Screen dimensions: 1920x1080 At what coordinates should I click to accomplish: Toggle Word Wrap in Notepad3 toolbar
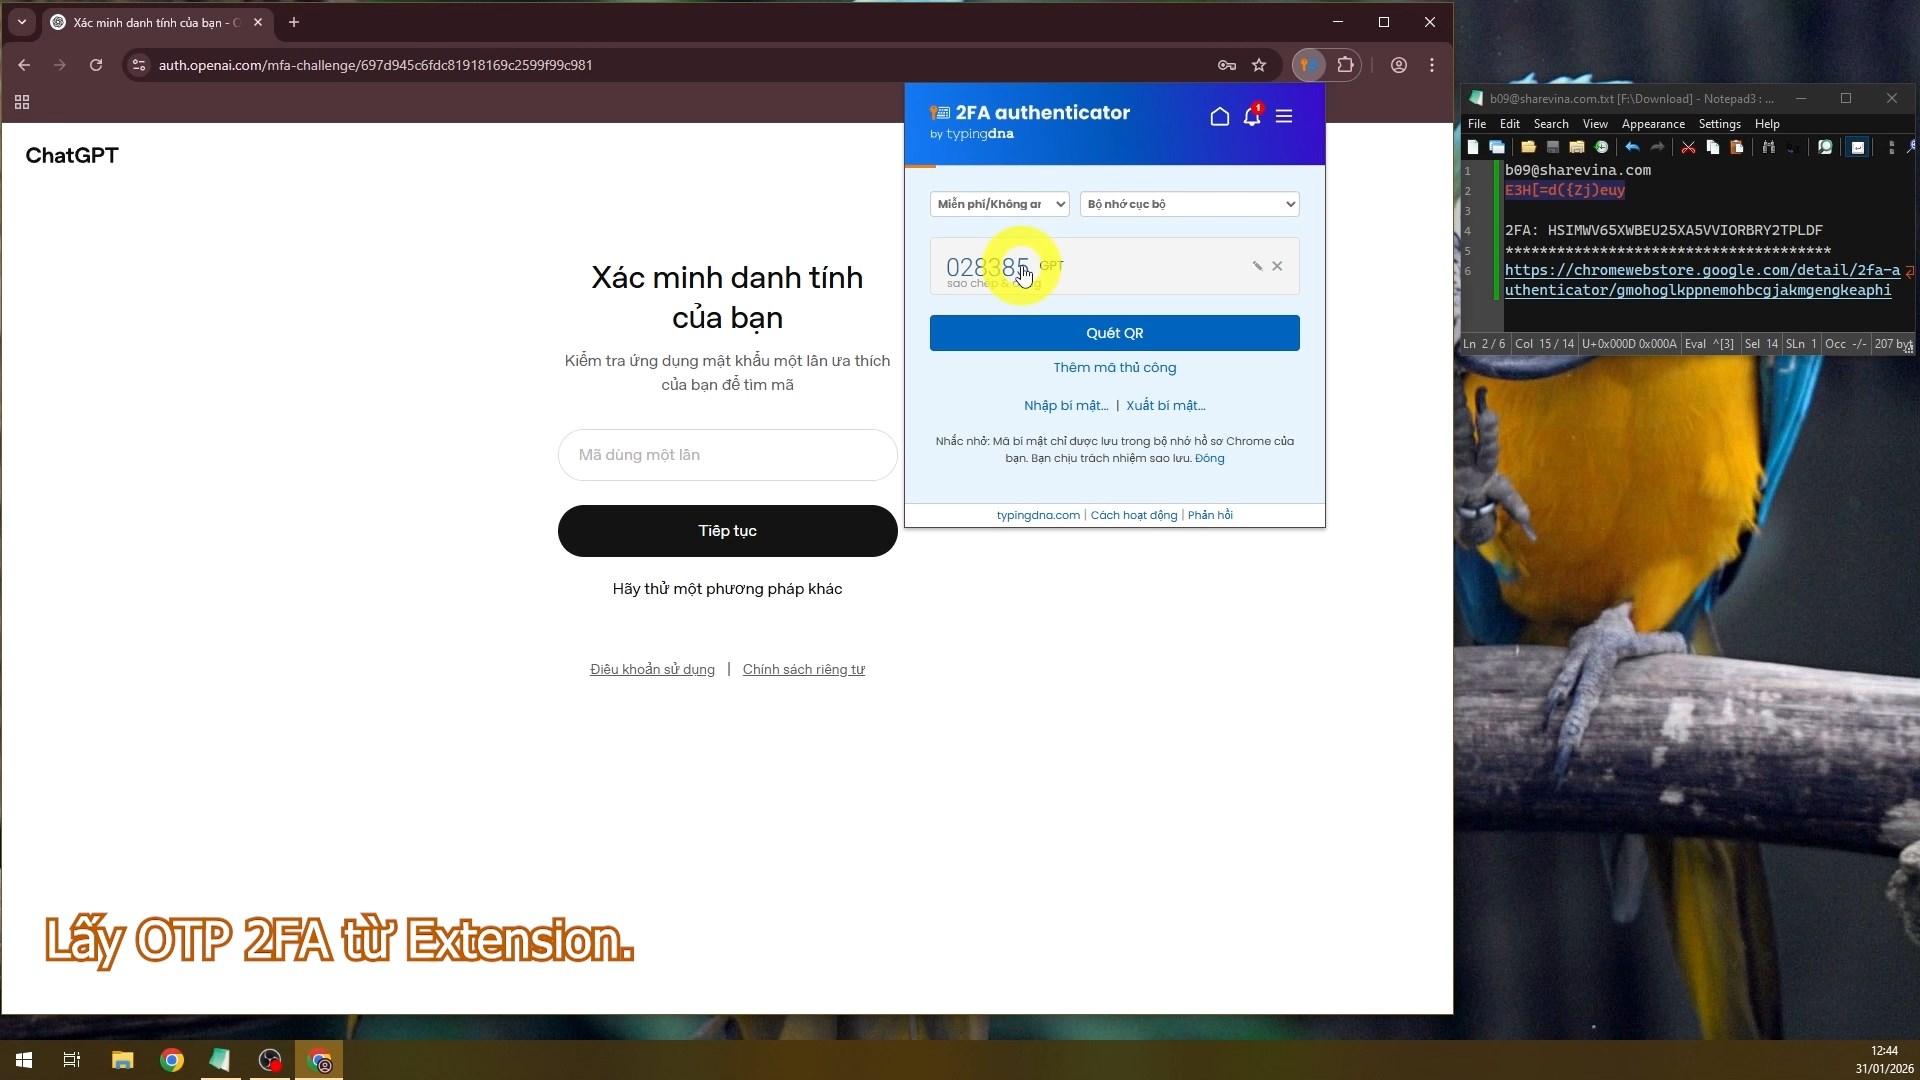1857,147
